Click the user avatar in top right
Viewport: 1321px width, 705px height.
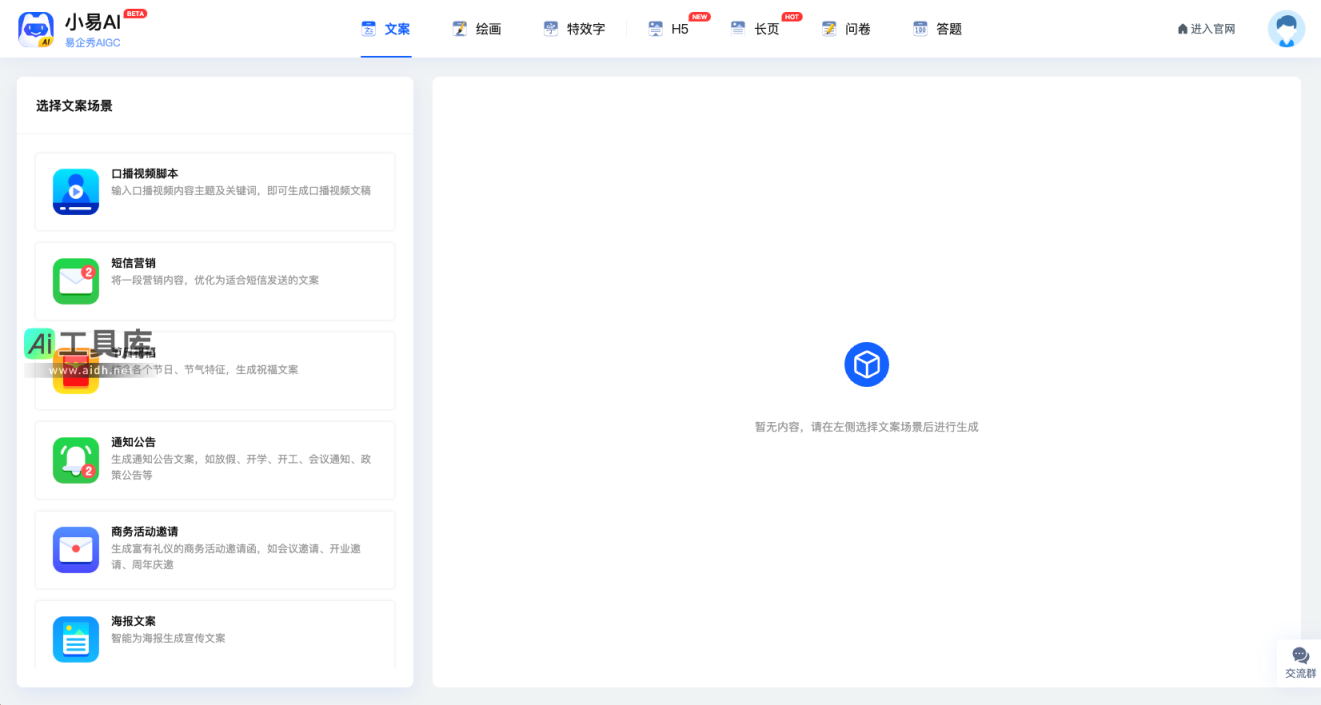point(1286,28)
